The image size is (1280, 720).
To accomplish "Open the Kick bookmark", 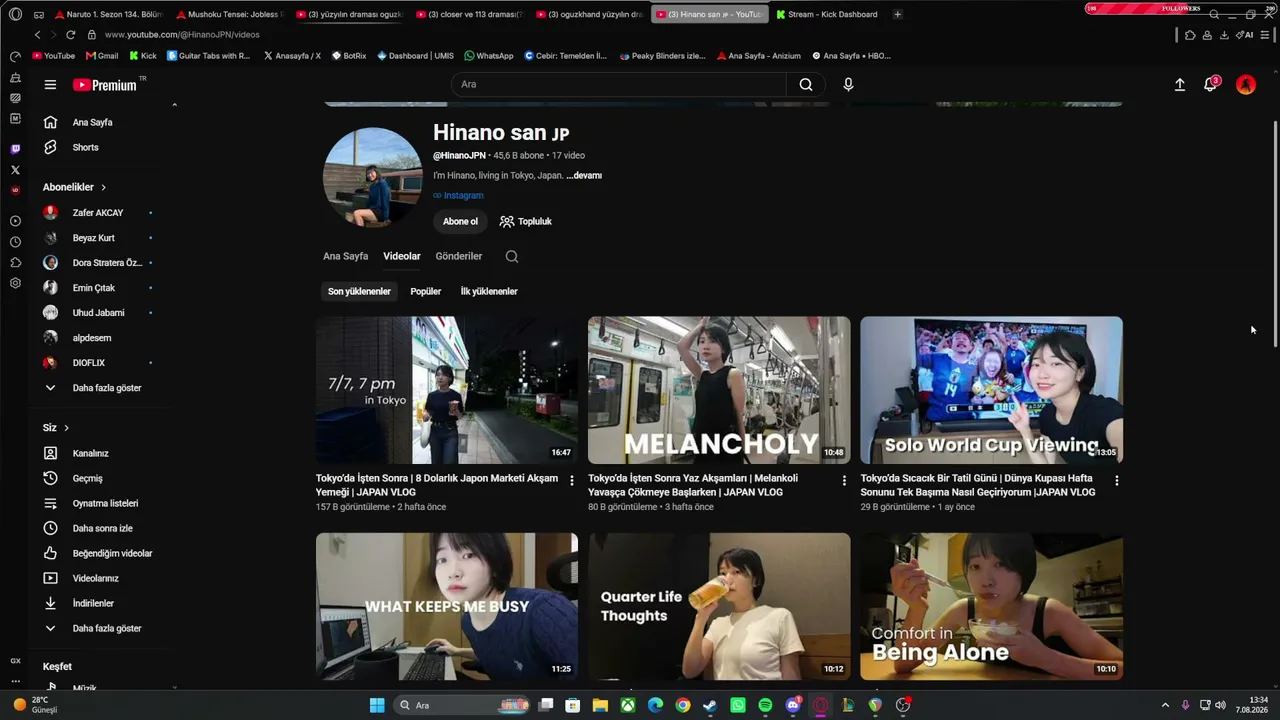I will 143,56.
